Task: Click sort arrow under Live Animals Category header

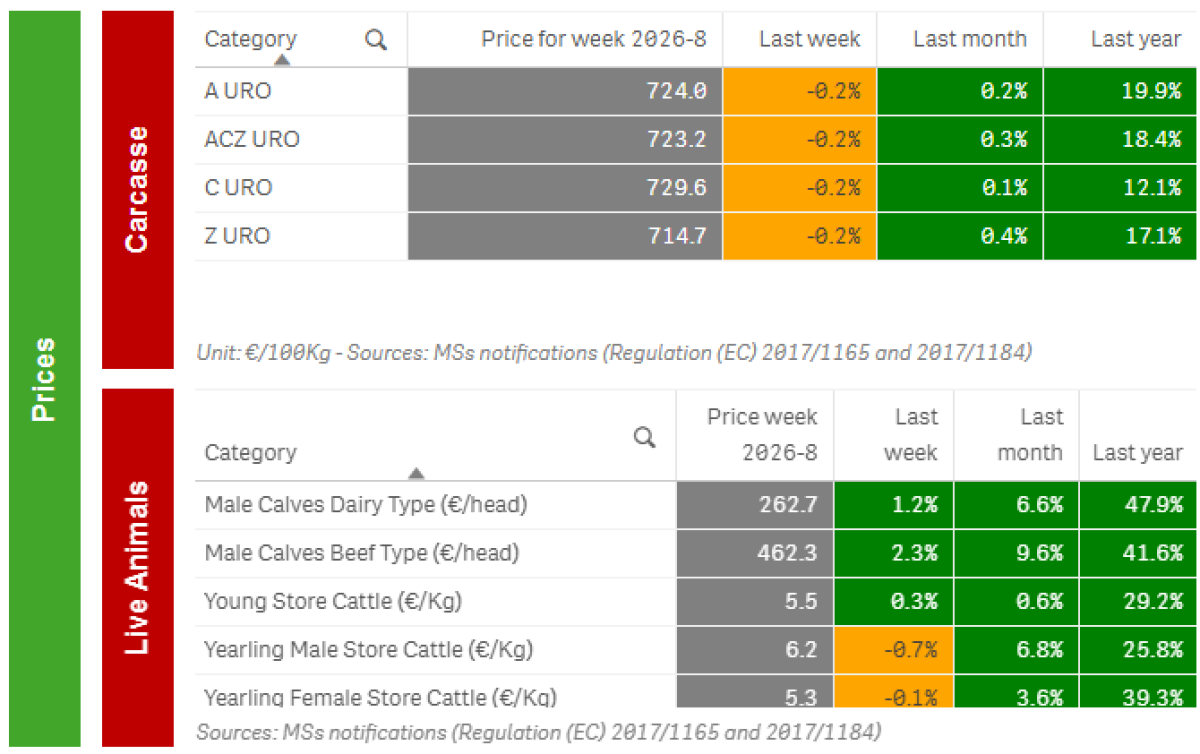Action: click(x=417, y=473)
